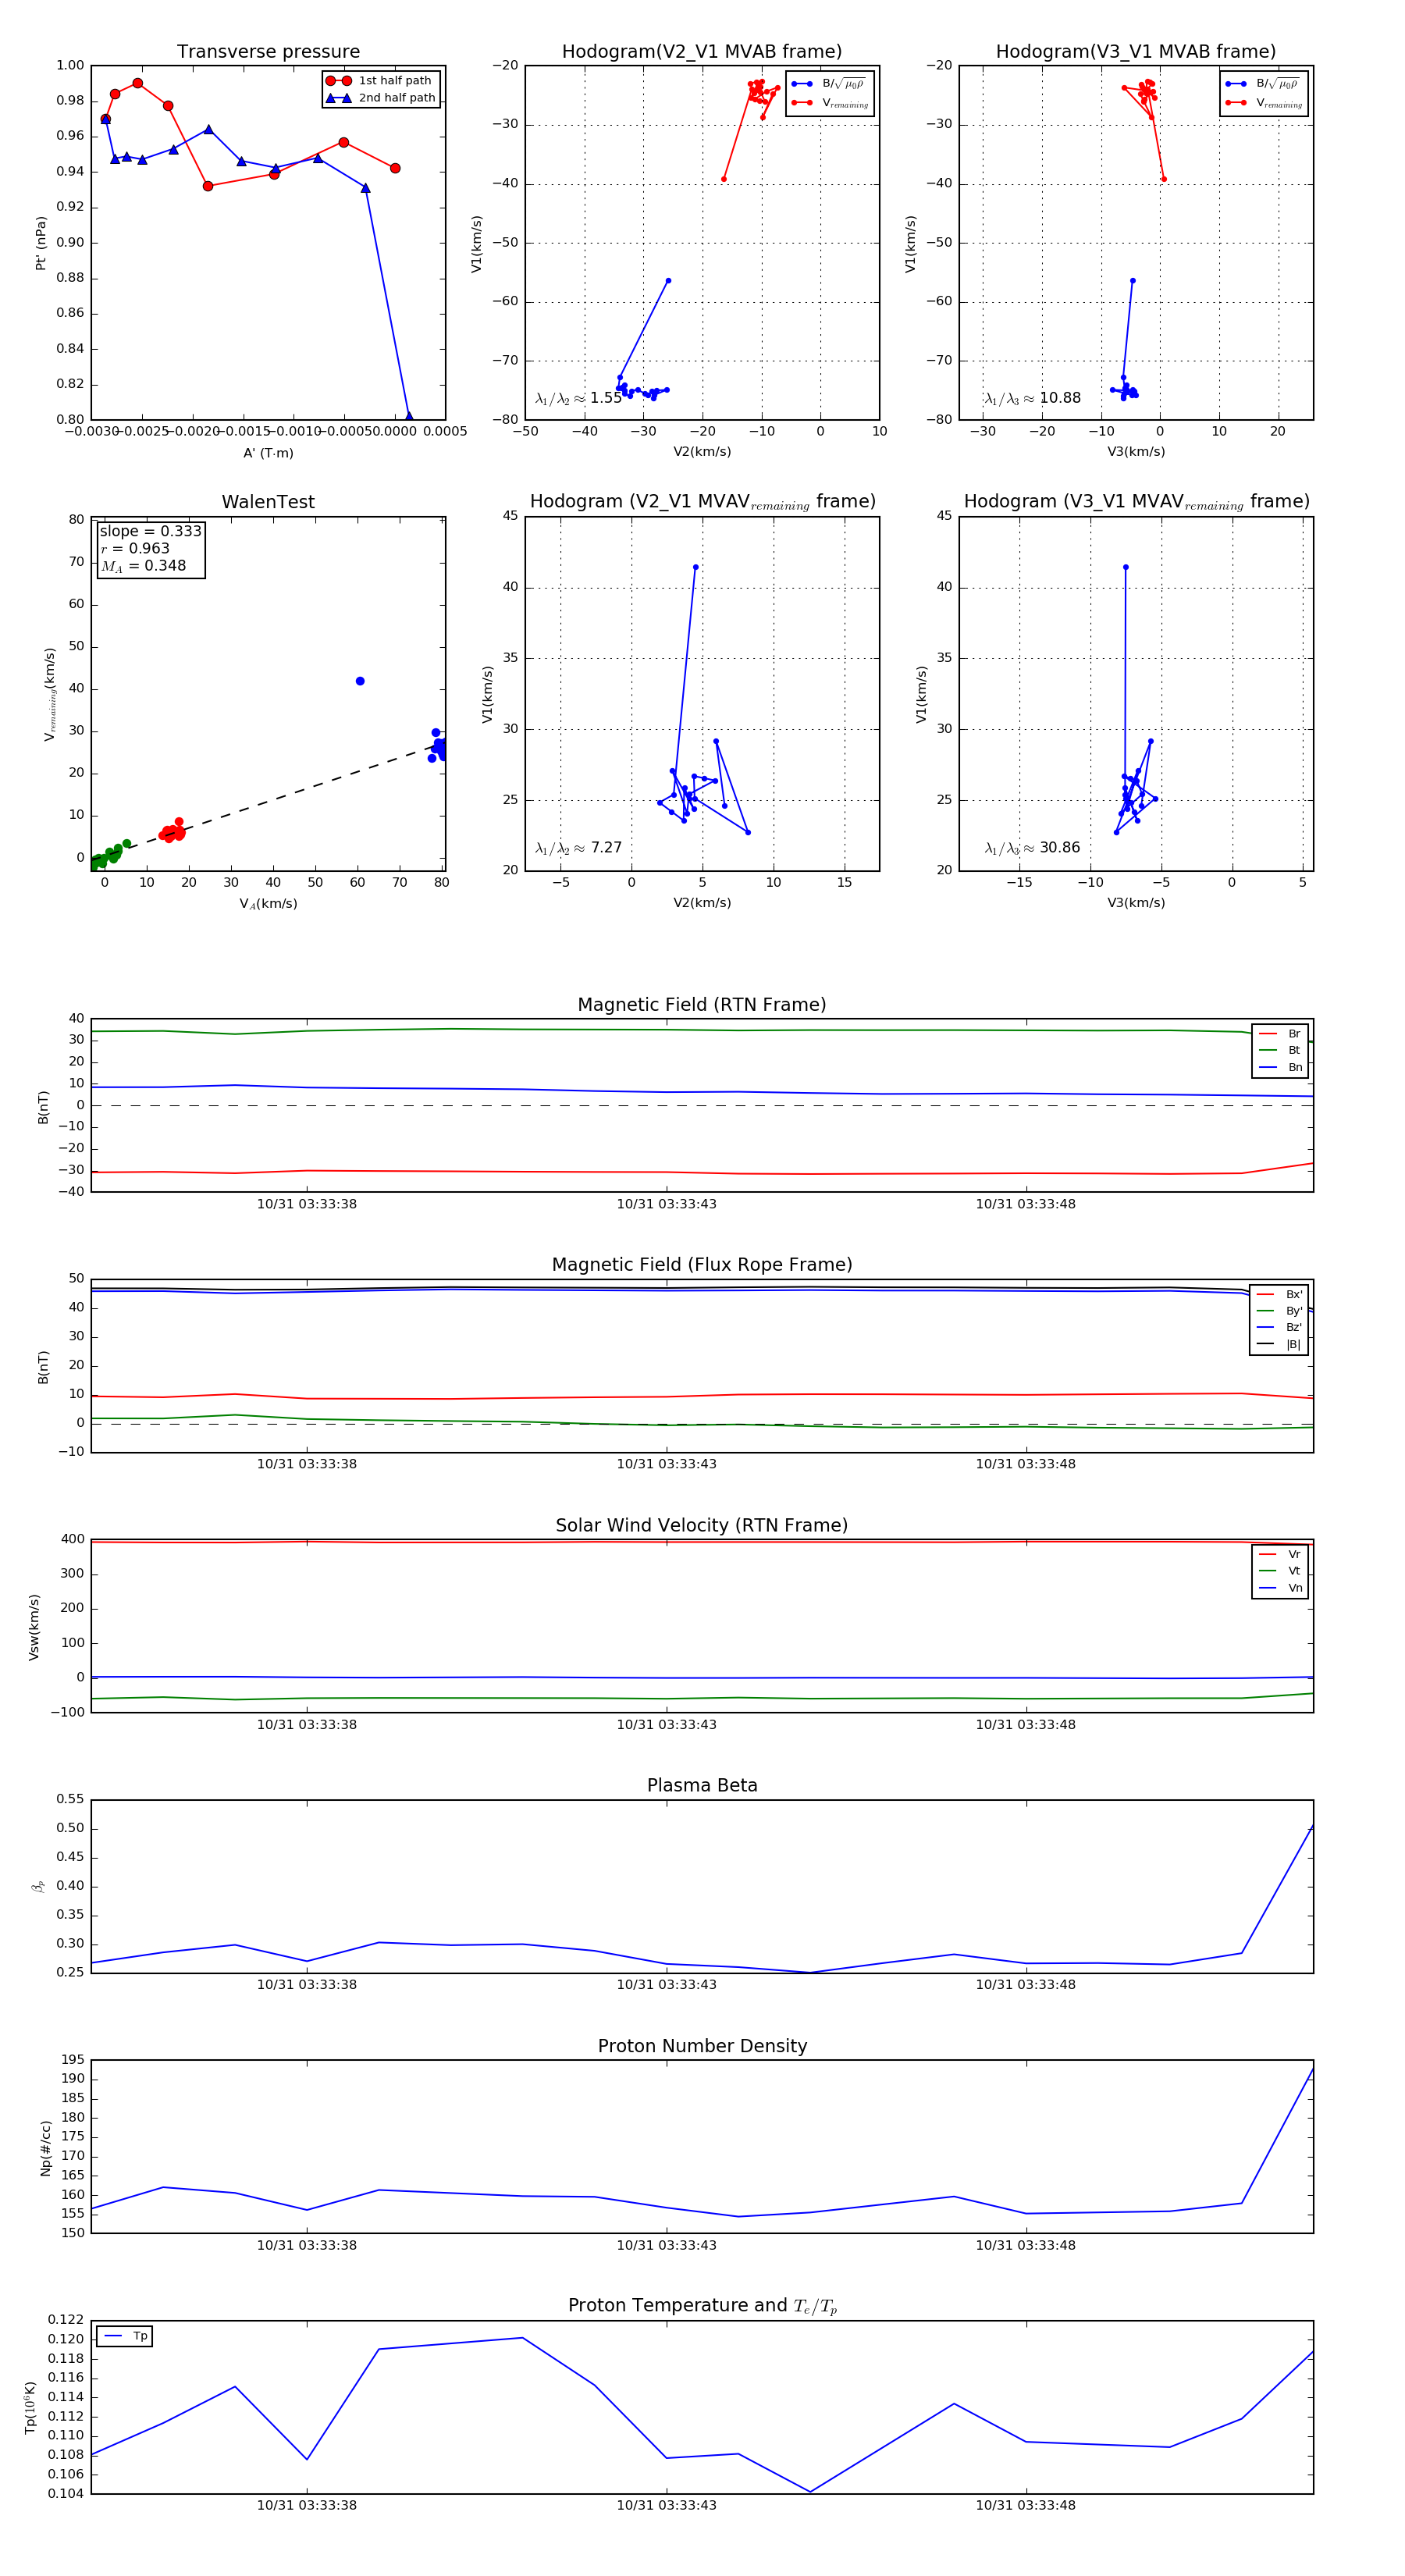Click the title 'Hodogram(V2_V1 MVAB frame)'
This screenshot has width=1405, height=2576.
click(702, 52)
